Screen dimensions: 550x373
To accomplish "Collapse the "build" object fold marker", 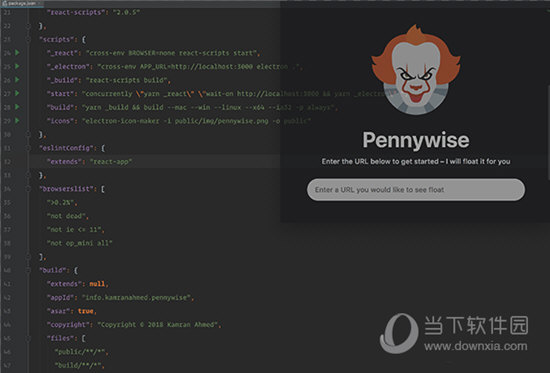I will (28, 270).
